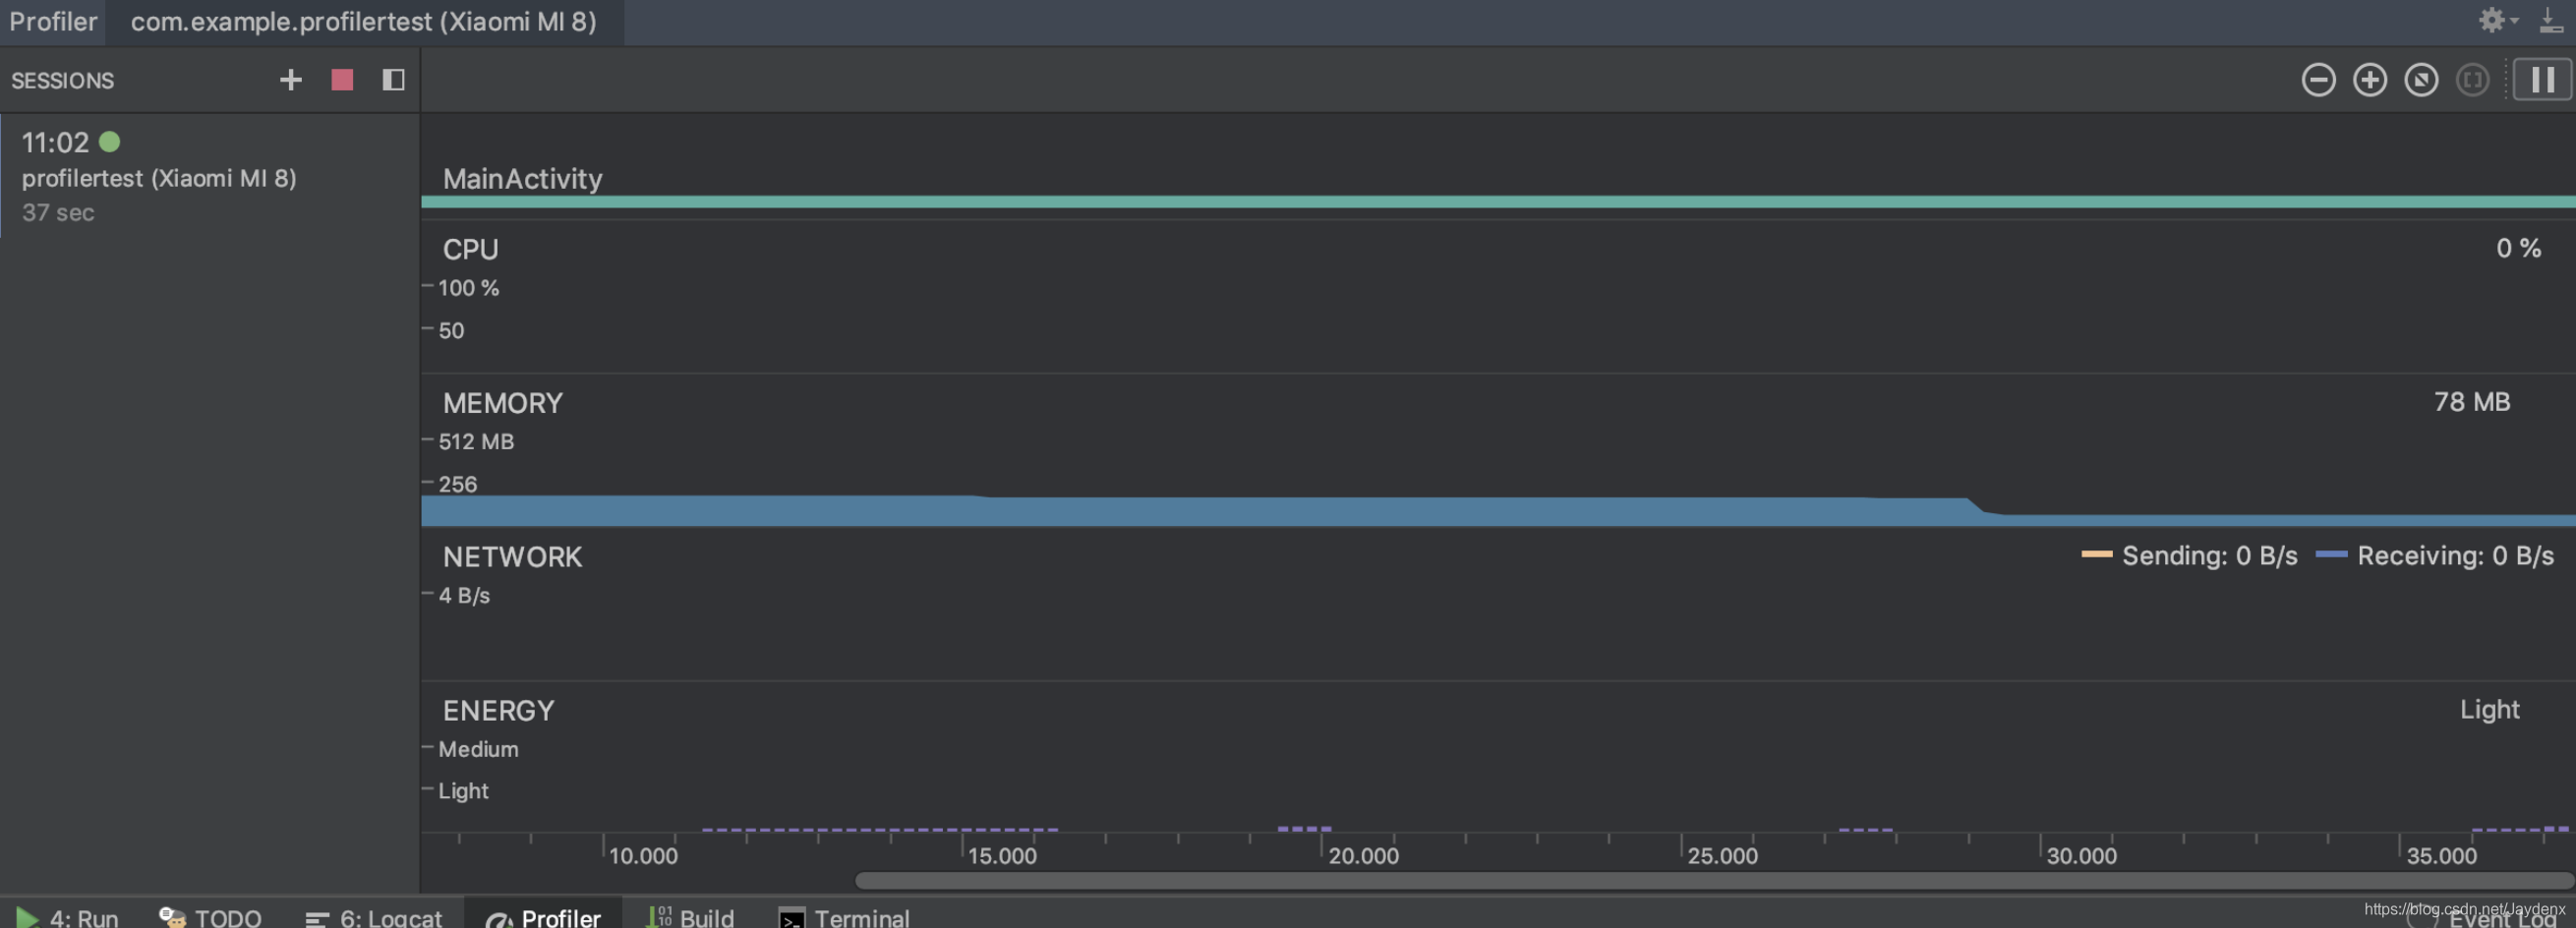
Task: Click the zoom to selection icon
Action: point(2472,80)
